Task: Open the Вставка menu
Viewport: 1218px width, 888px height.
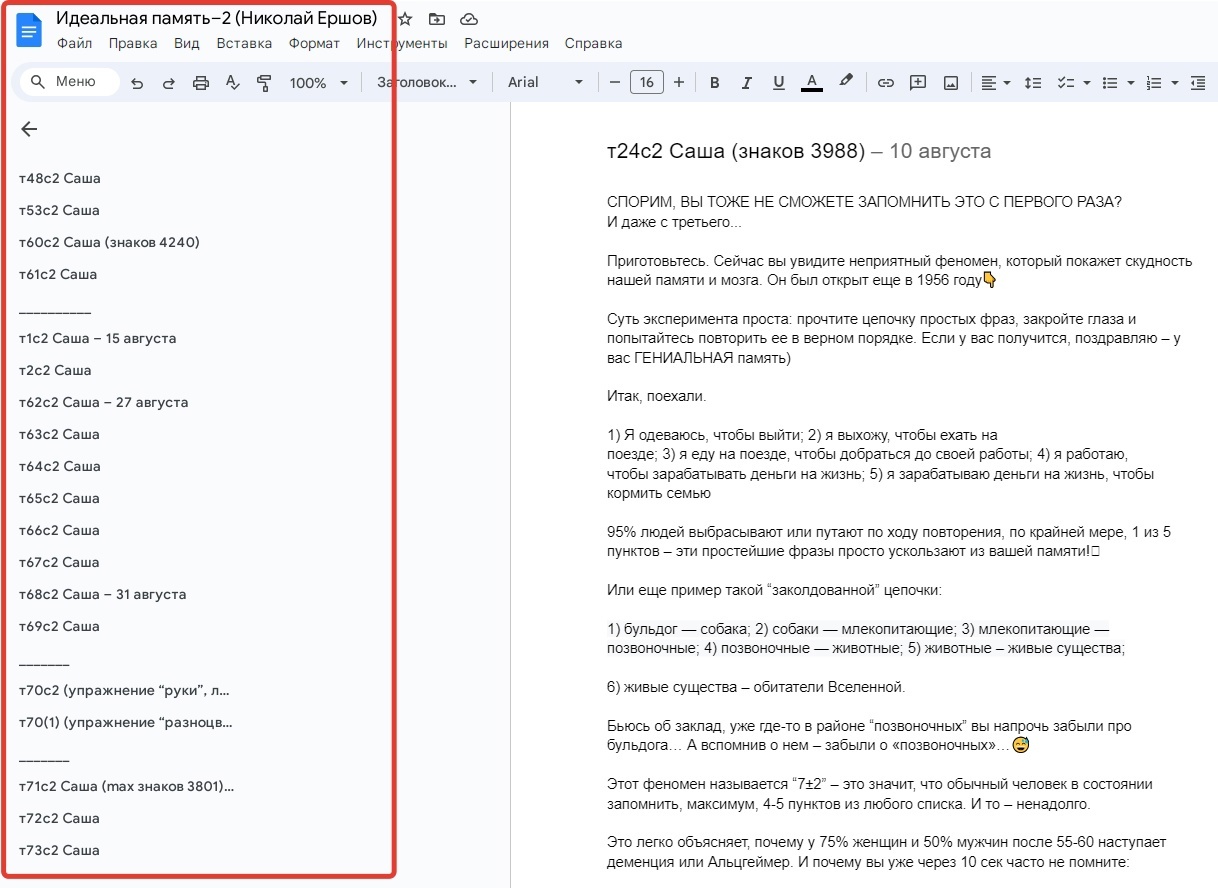Action: (x=244, y=43)
